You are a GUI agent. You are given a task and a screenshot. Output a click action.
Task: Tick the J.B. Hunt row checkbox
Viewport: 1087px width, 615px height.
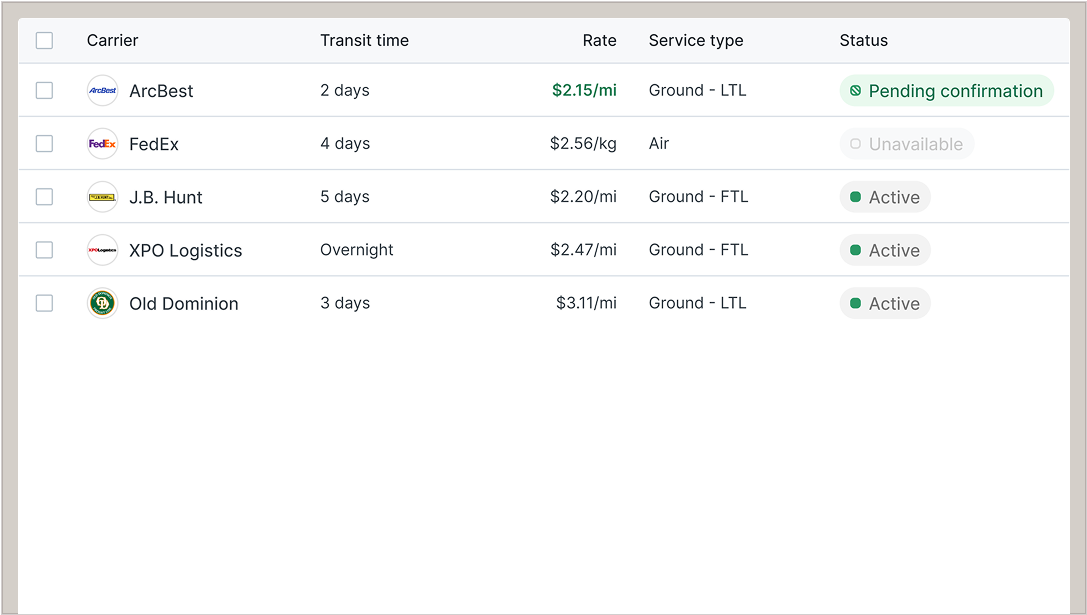point(44,197)
